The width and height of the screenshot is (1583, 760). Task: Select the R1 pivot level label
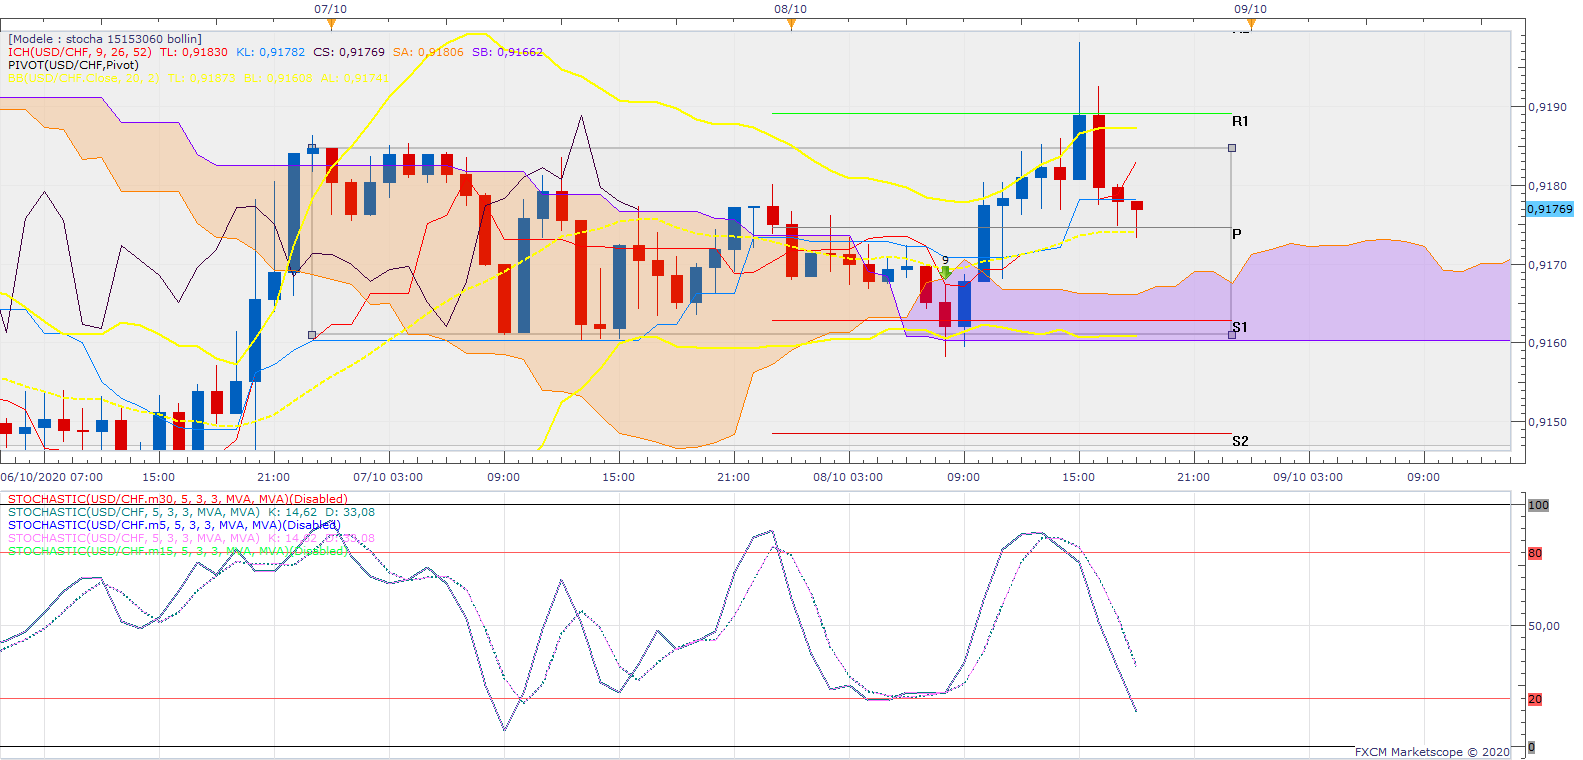[1240, 121]
